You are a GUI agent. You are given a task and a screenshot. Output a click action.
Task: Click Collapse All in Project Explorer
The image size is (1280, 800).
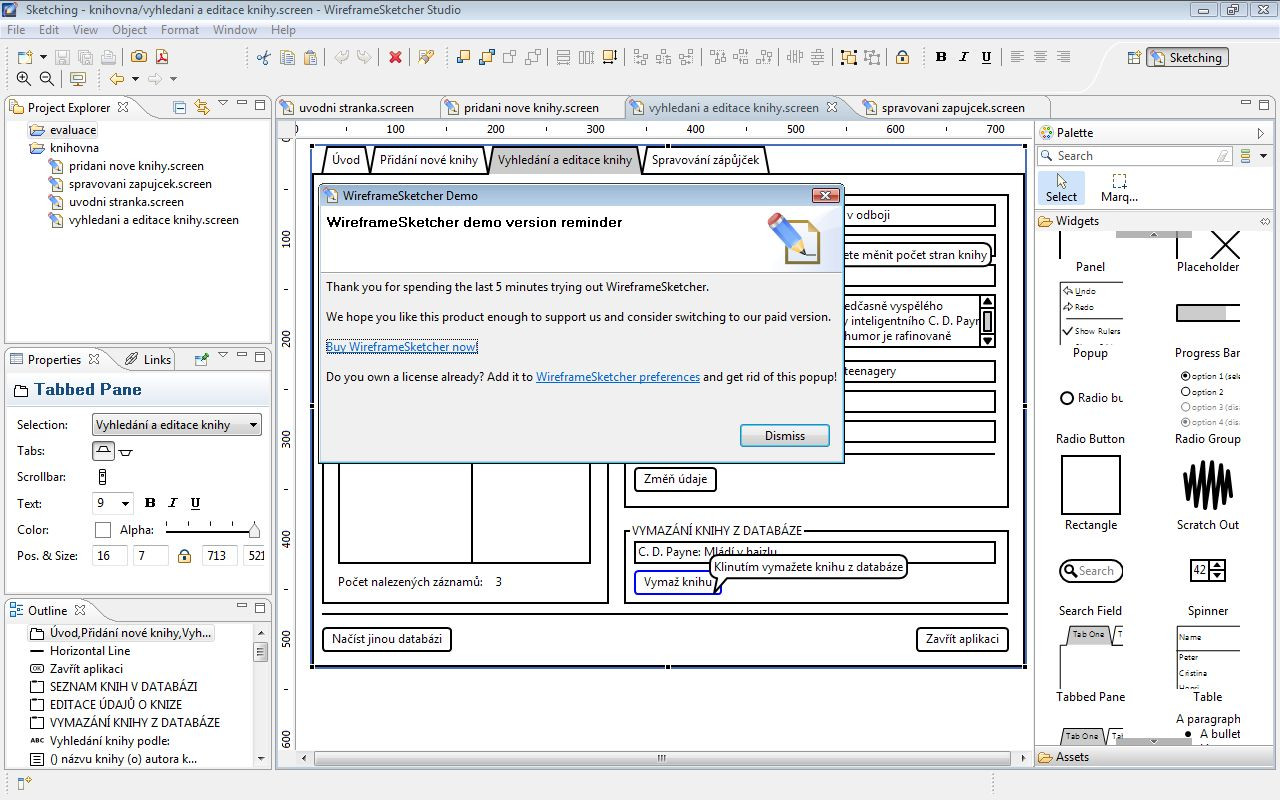point(180,107)
